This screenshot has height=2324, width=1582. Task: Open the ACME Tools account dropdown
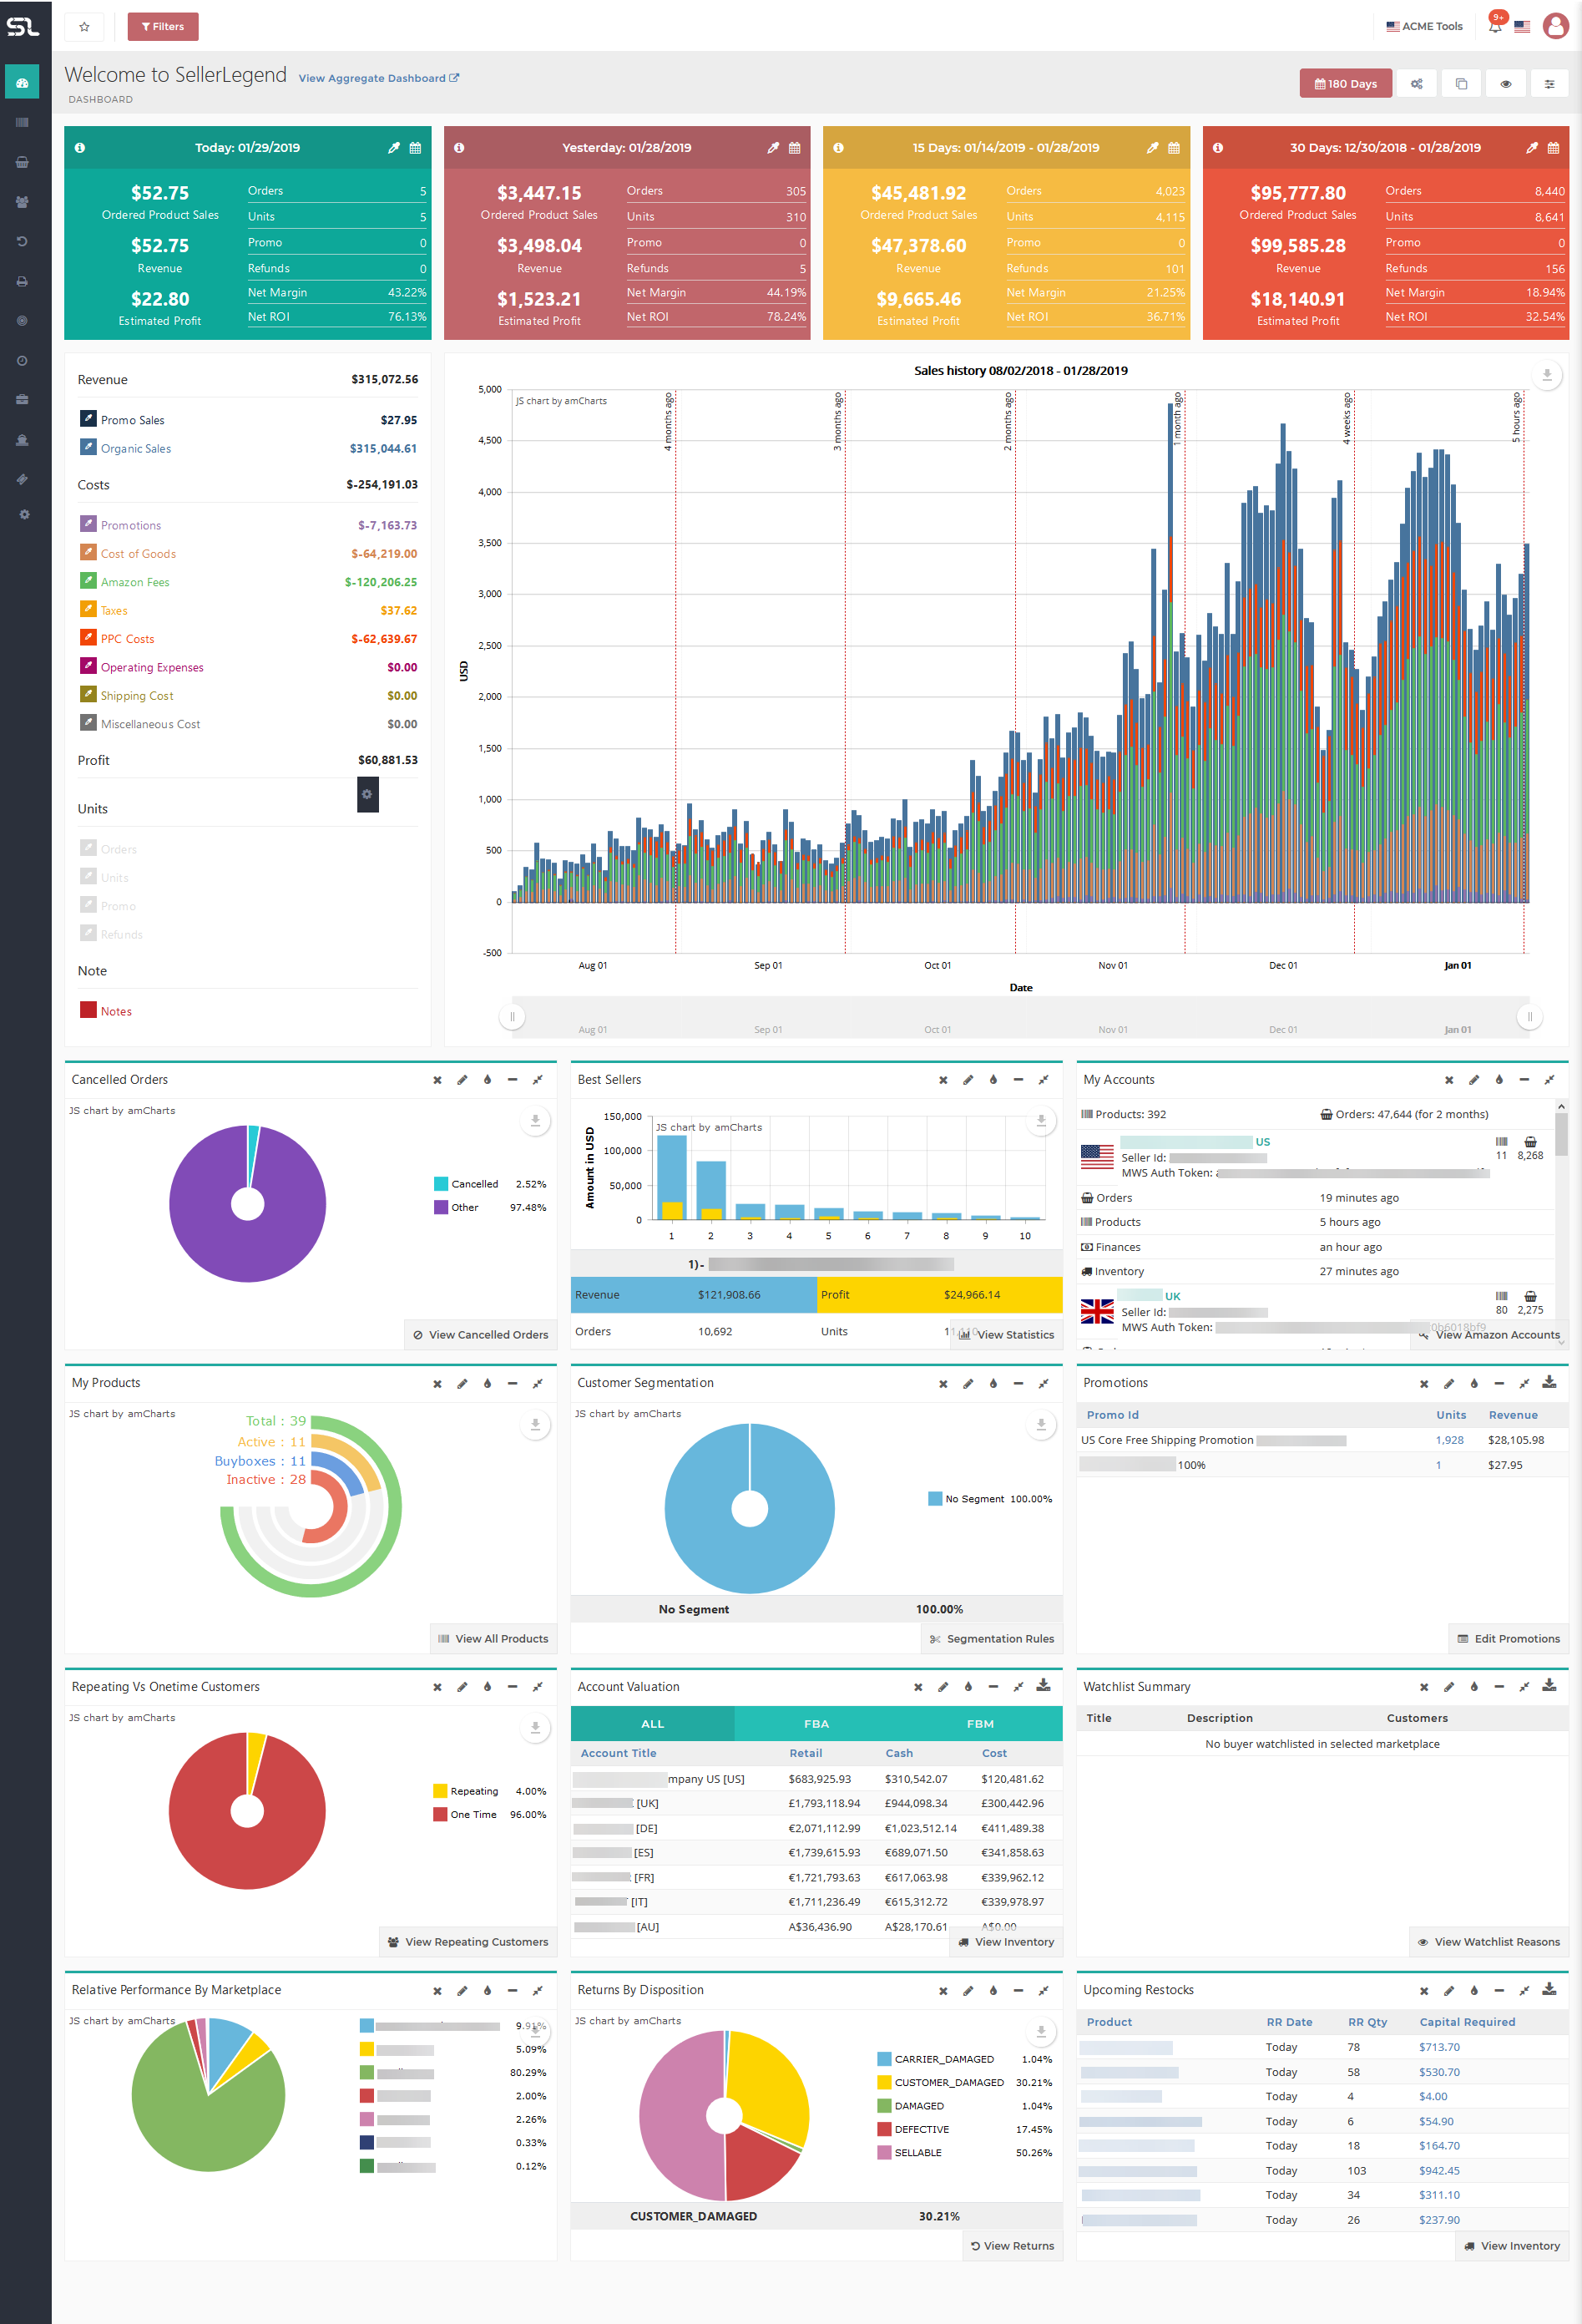click(1424, 27)
